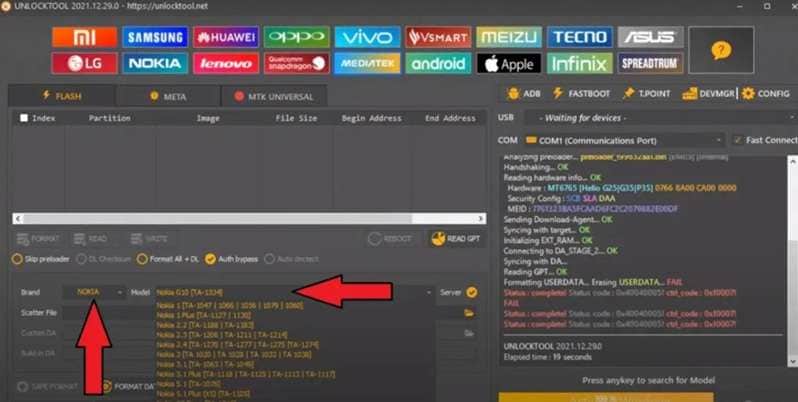Enable Format All + DL option
This screenshot has height=402, width=798.
point(168,259)
